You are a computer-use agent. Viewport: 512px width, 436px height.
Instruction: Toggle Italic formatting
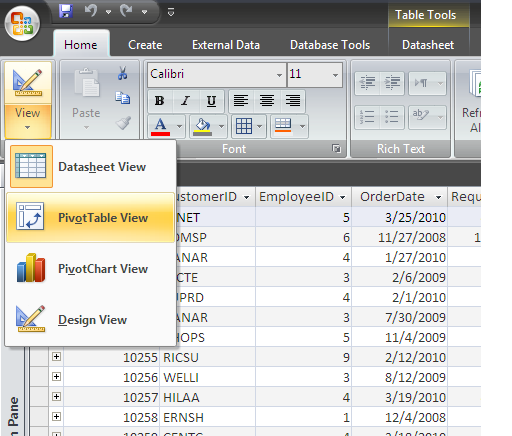pyautogui.click(x=185, y=101)
